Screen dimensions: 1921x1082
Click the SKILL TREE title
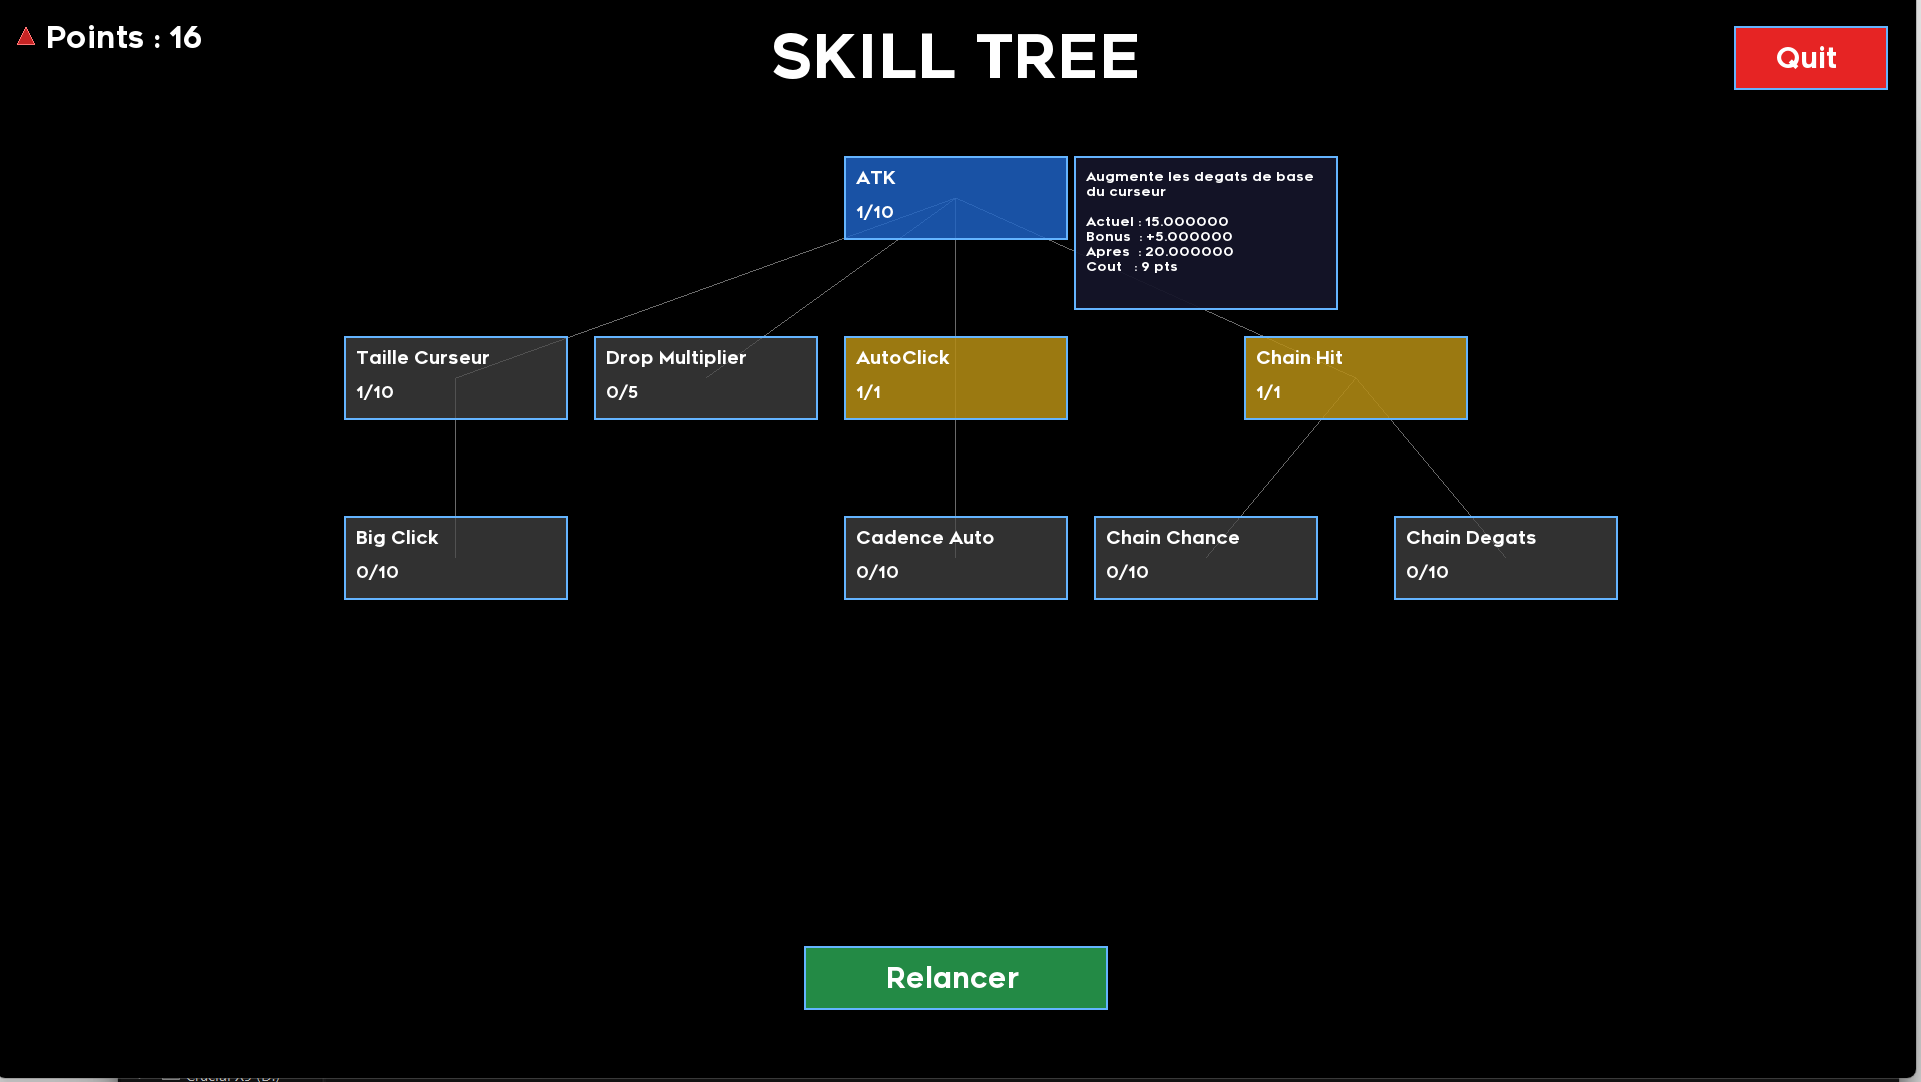click(955, 57)
